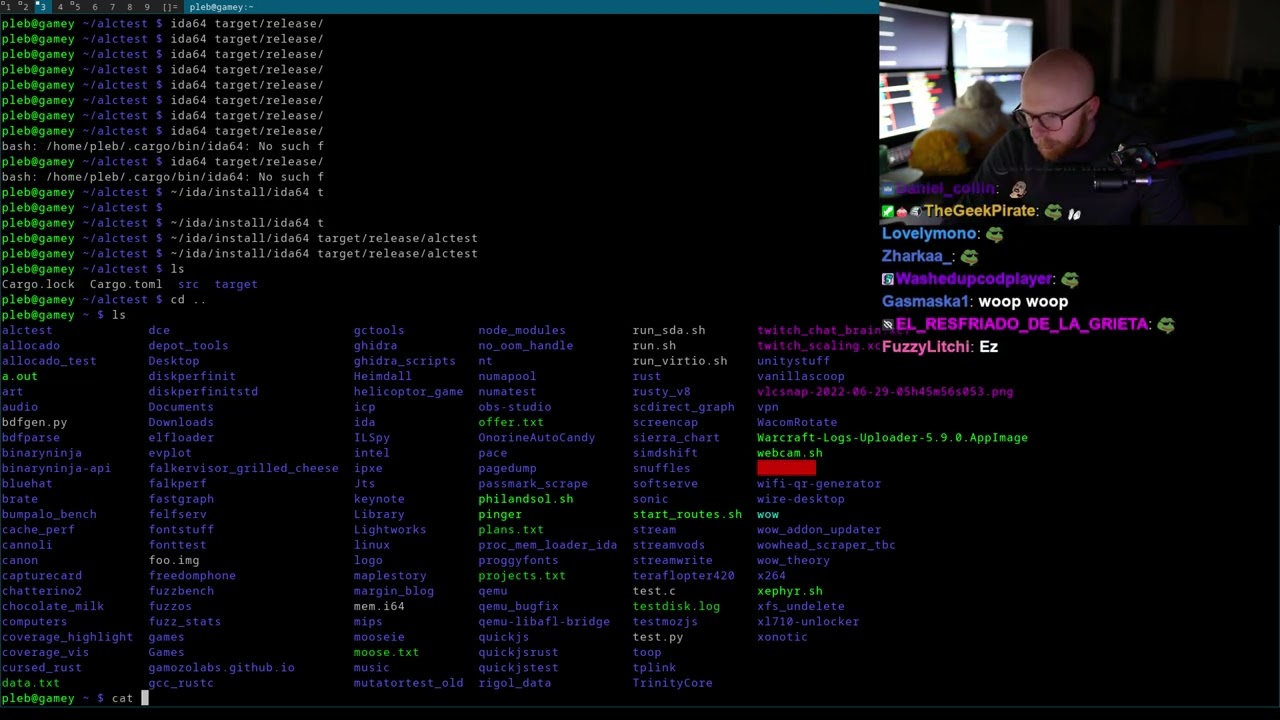This screenshot has width=1280, height=720.
Task: Click the offer.txt file
Action: pos(511,422)
